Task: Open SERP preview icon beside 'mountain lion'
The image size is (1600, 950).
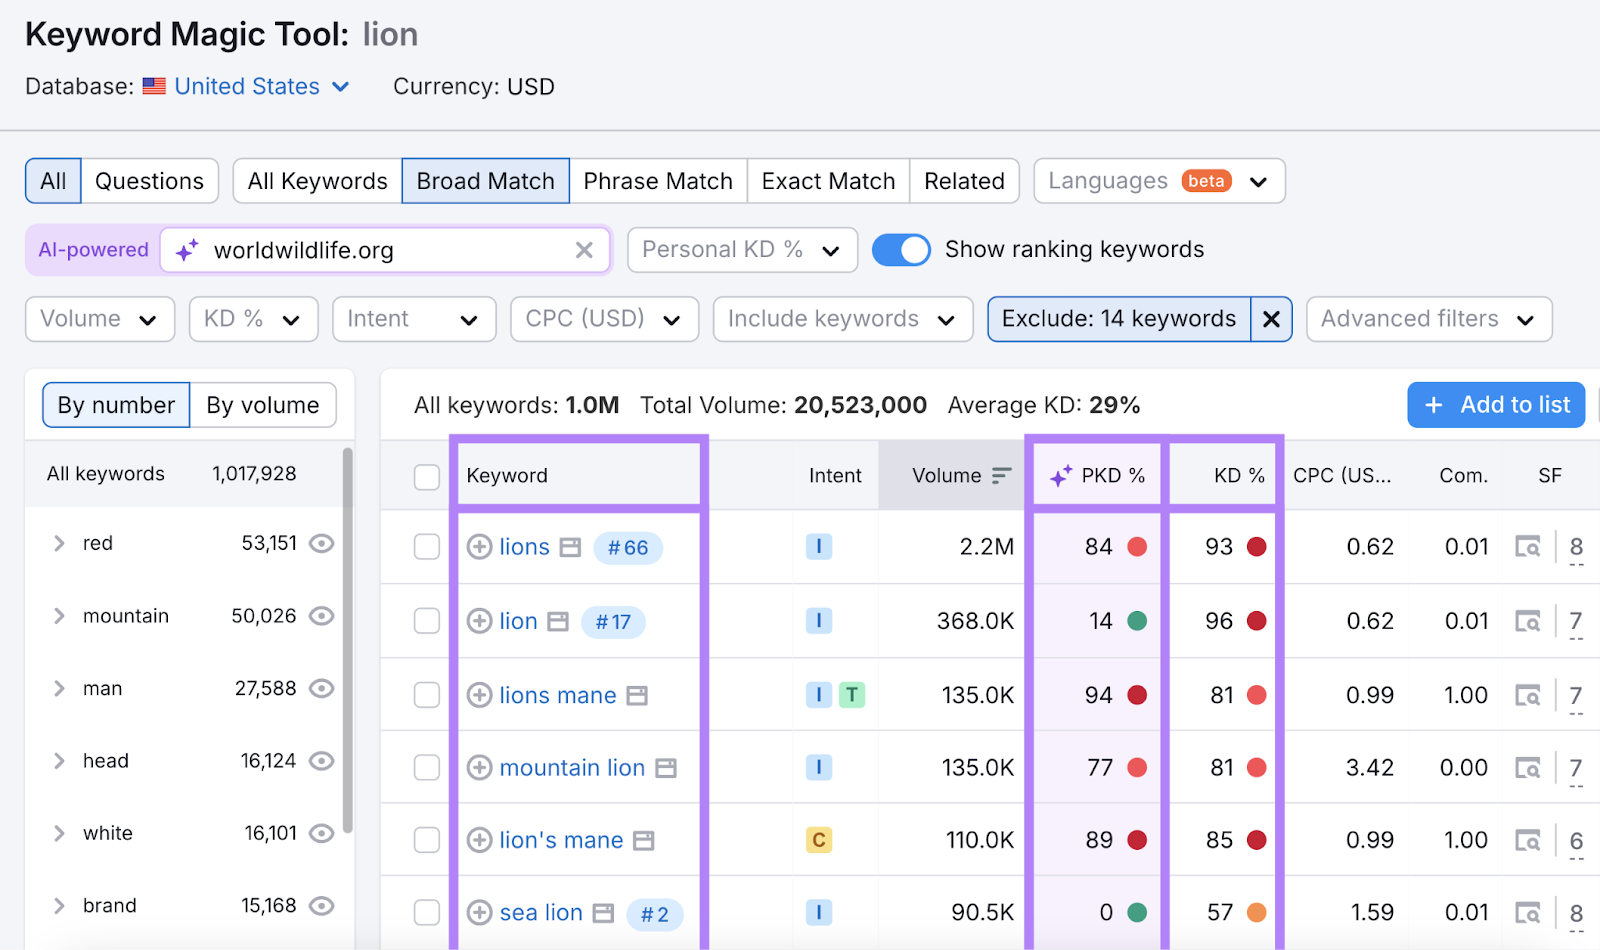Action: coord(666,768)
